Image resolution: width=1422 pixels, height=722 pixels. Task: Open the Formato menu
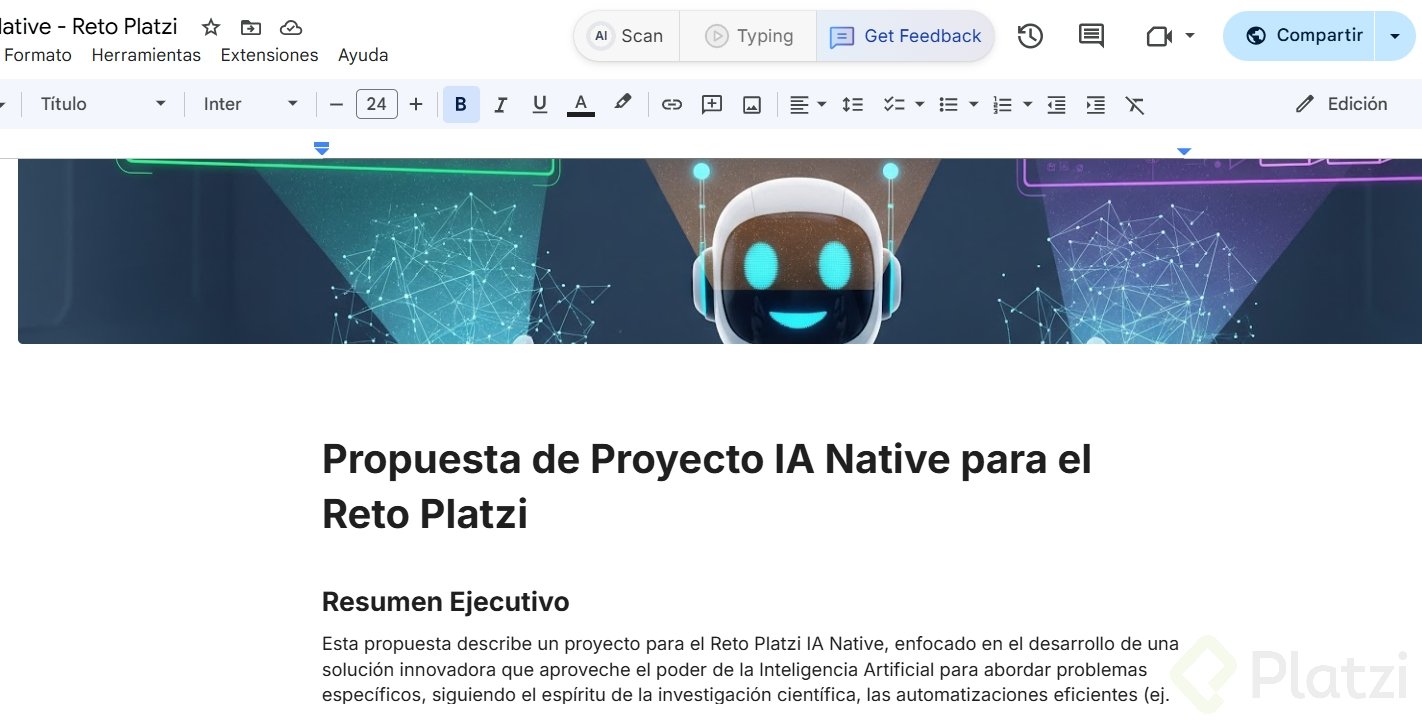tap(38, 55)
